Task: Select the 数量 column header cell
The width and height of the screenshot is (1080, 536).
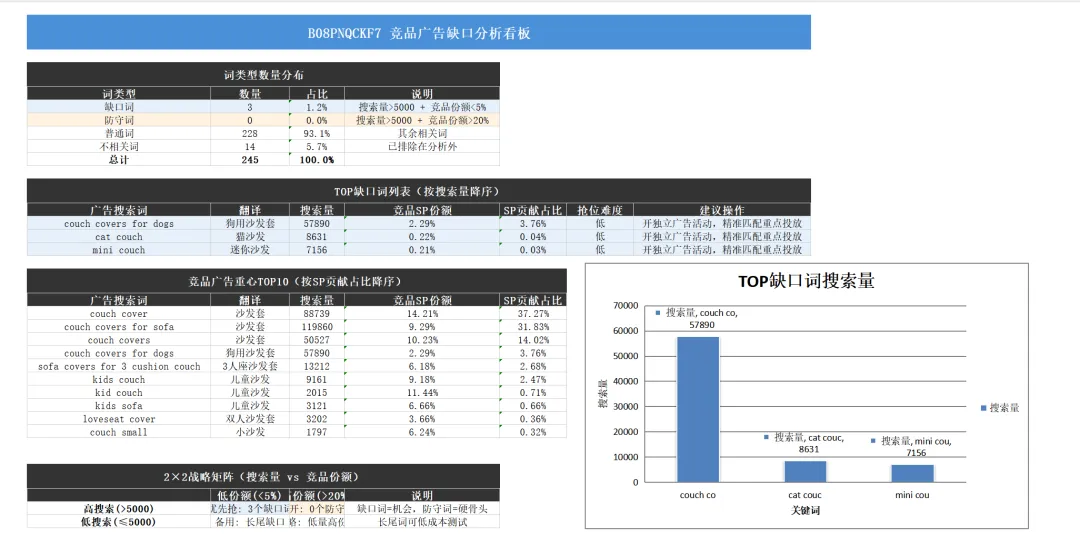Action: [250, 94]
